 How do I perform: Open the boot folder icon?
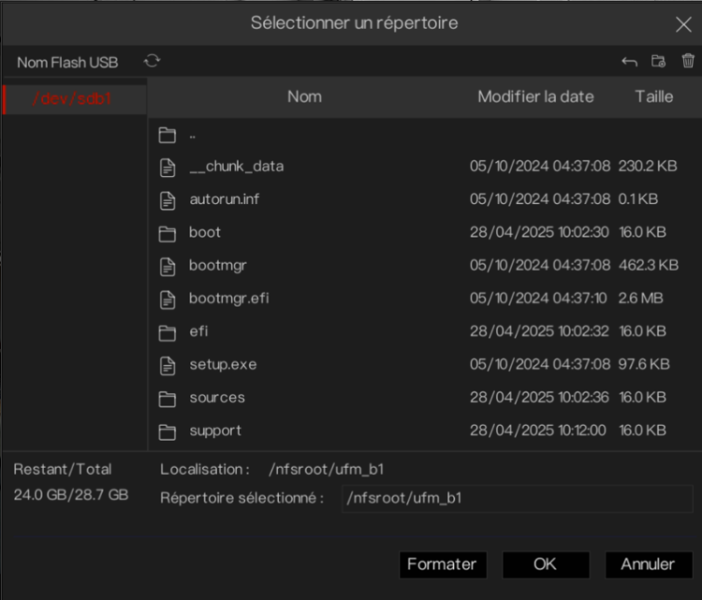click(167, 233)
